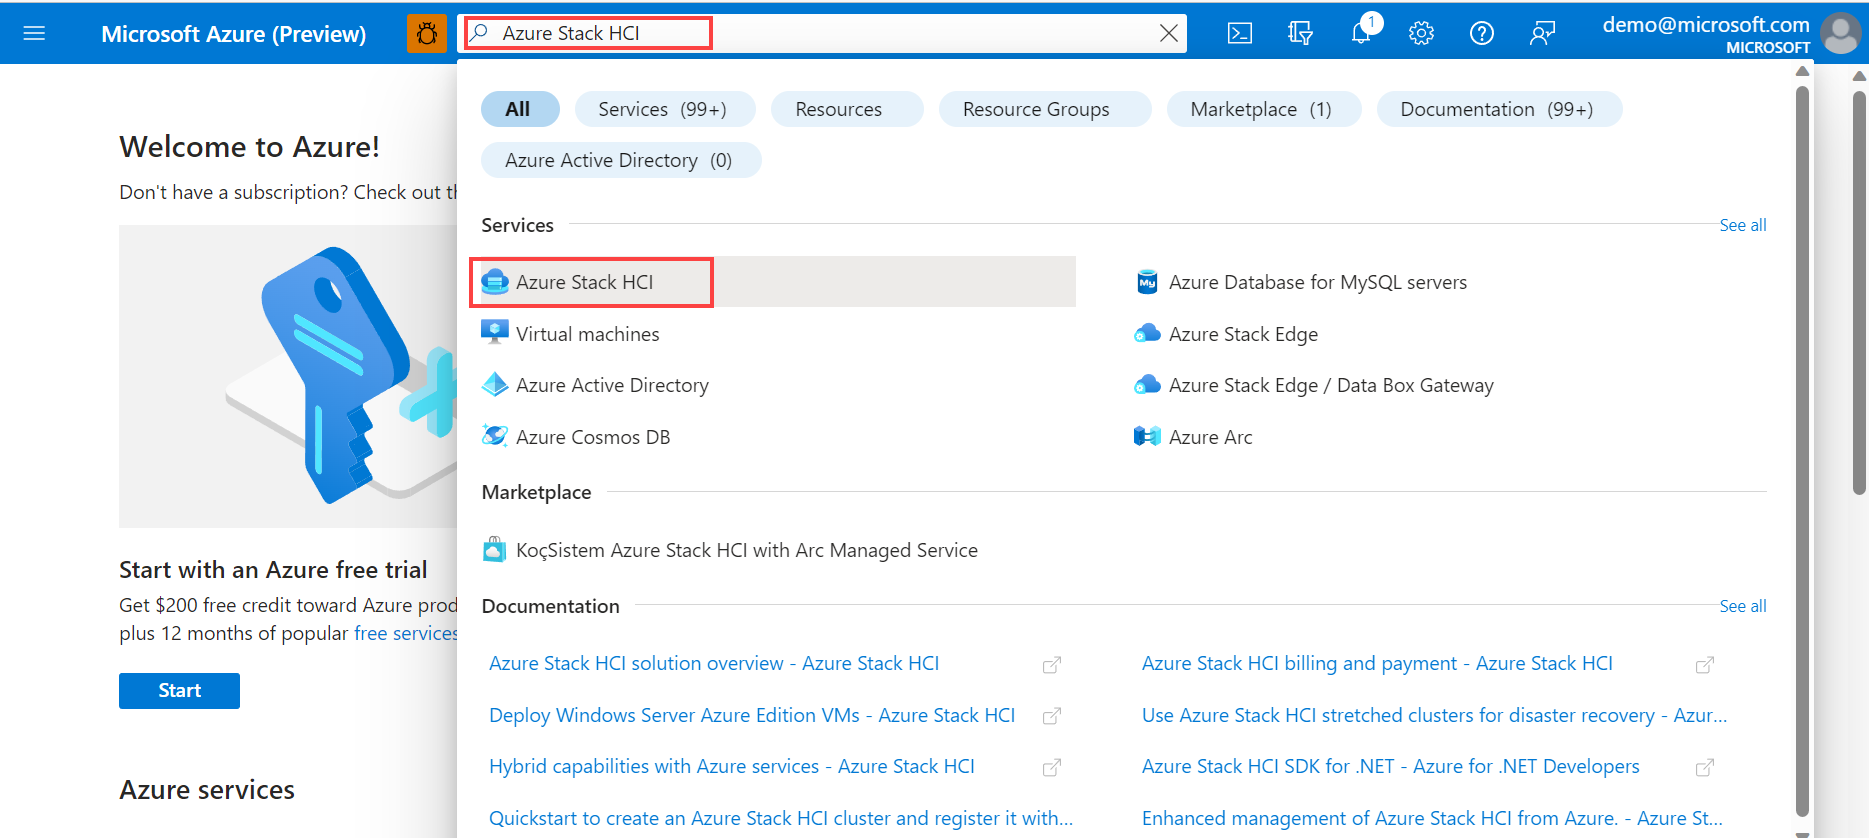1869x838 pixels.
Task: Open stretched clusters for disaster recovery doc
Action: [x=1435, y=715]
